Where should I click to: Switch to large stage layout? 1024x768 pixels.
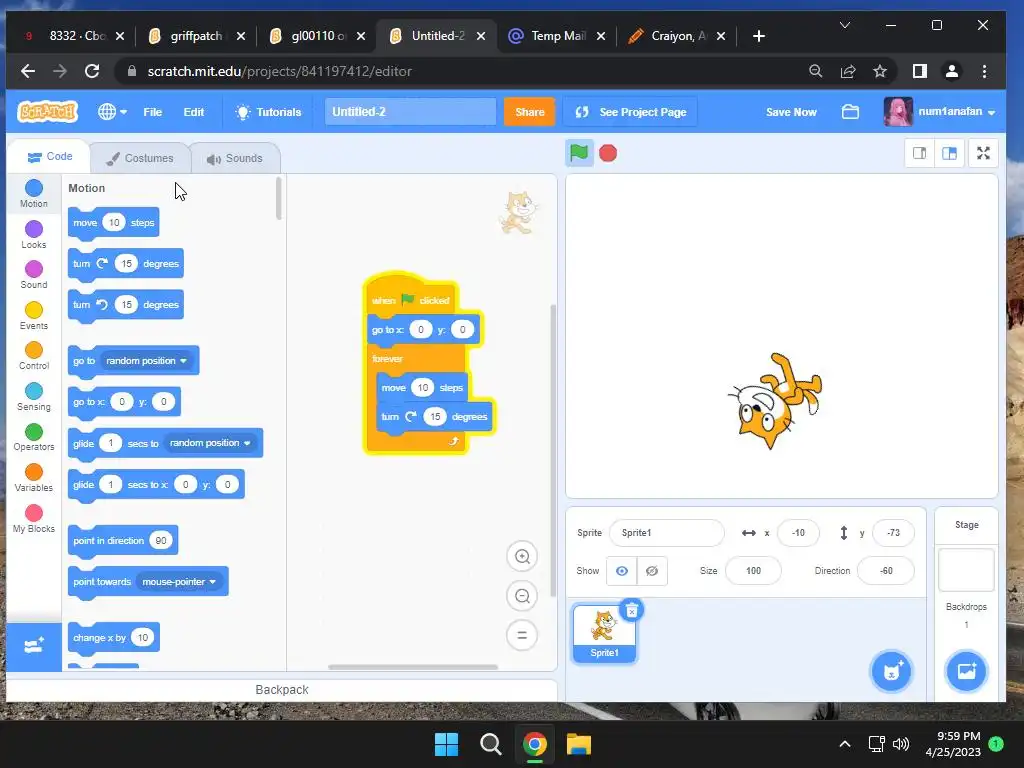coord(950,153)
